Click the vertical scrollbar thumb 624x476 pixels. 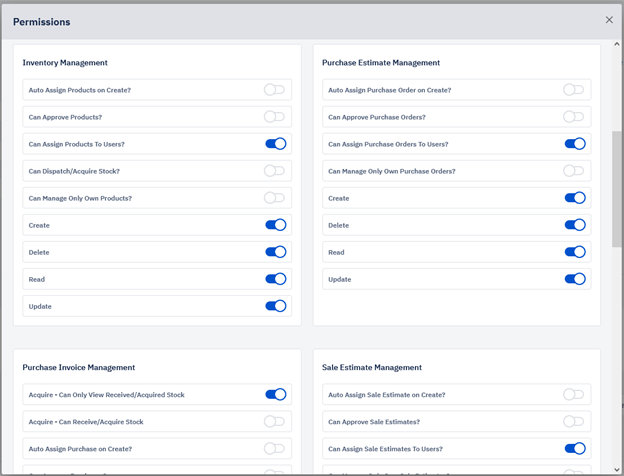[x=617, y=189]
